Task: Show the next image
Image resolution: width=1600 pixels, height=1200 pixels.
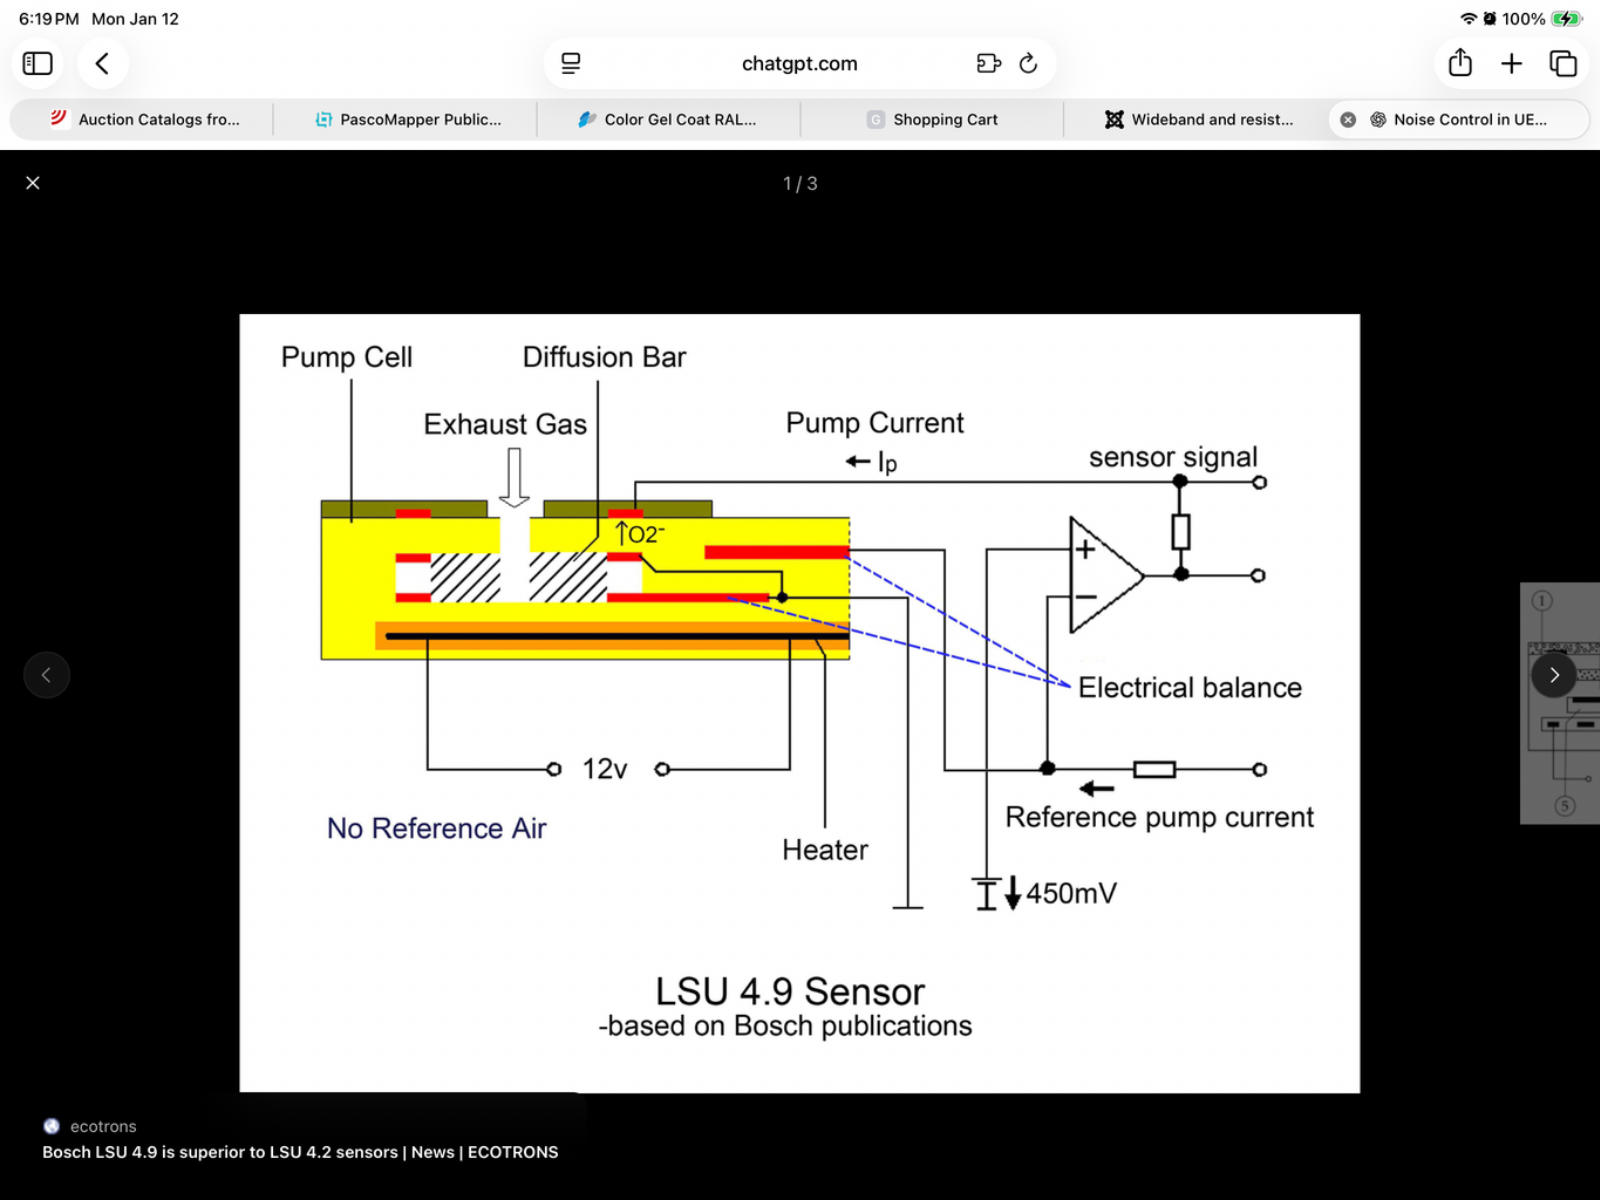Action: (1554, 675)
